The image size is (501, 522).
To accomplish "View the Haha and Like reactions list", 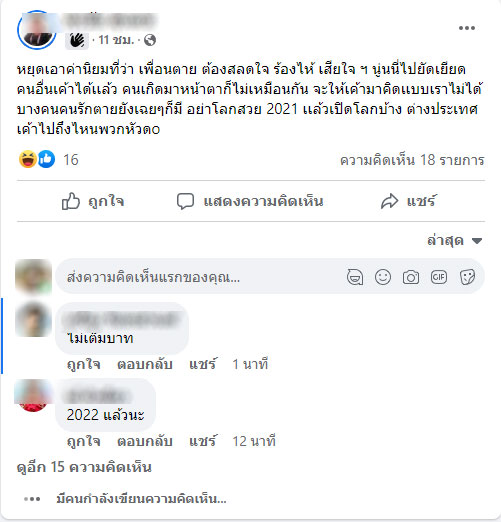I will 48,159.
